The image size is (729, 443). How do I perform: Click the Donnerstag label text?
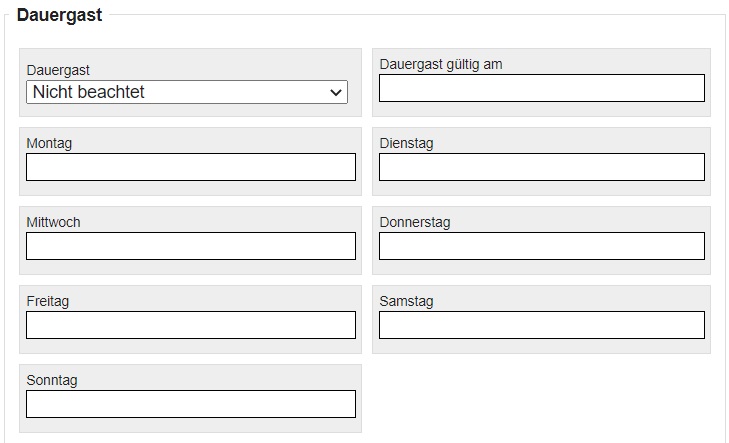tap(415, 222)
